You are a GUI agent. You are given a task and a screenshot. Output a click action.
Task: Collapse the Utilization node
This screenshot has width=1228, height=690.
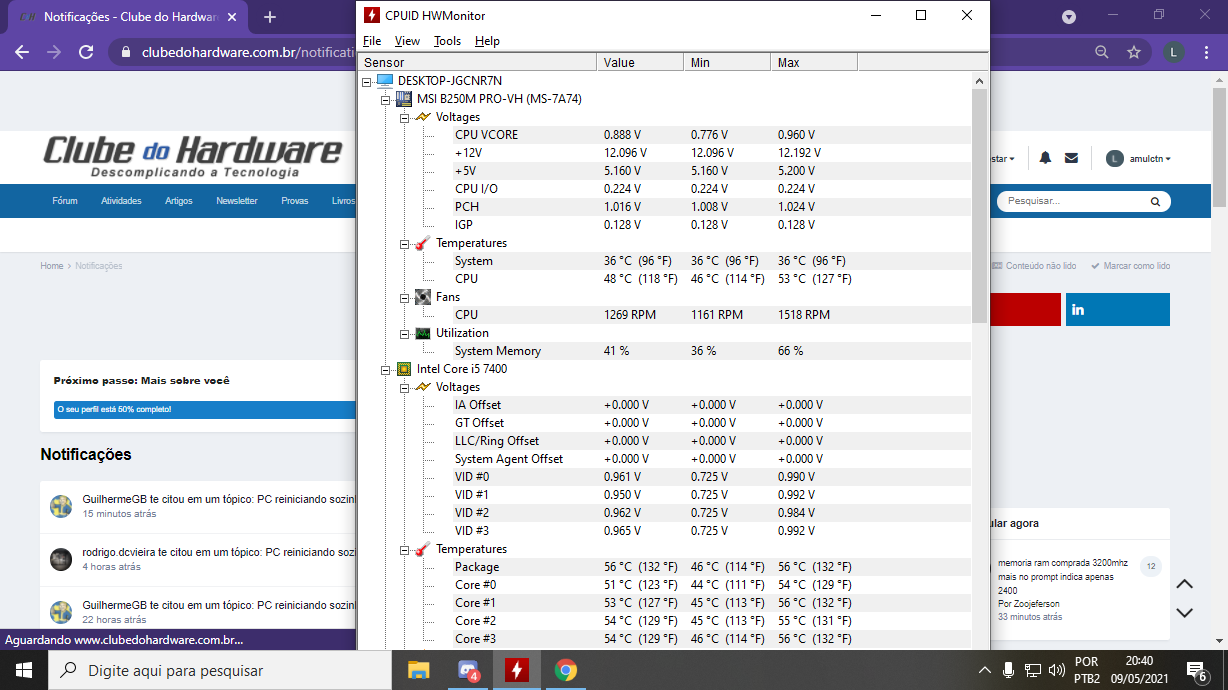point(405,333)
